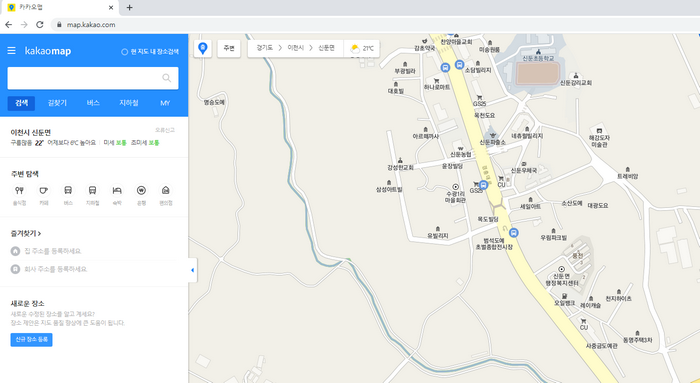Open the hamburger menu next to kakaomap

pyautogui.click(x=12, y=51)
